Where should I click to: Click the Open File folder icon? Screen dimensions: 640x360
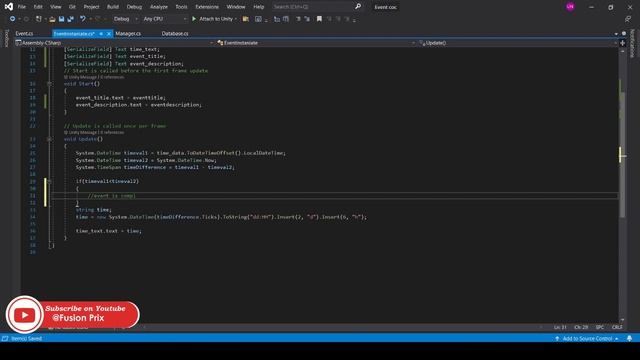point(52,19)
